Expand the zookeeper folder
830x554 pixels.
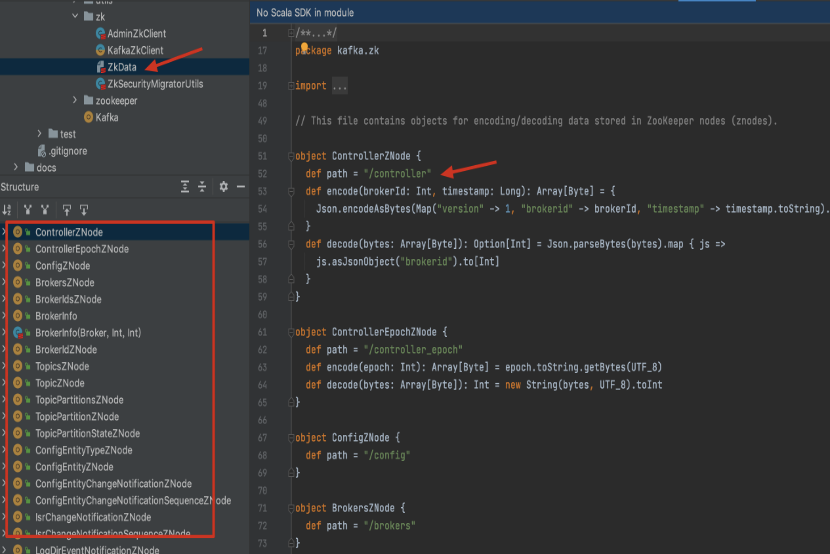[75, 101]
